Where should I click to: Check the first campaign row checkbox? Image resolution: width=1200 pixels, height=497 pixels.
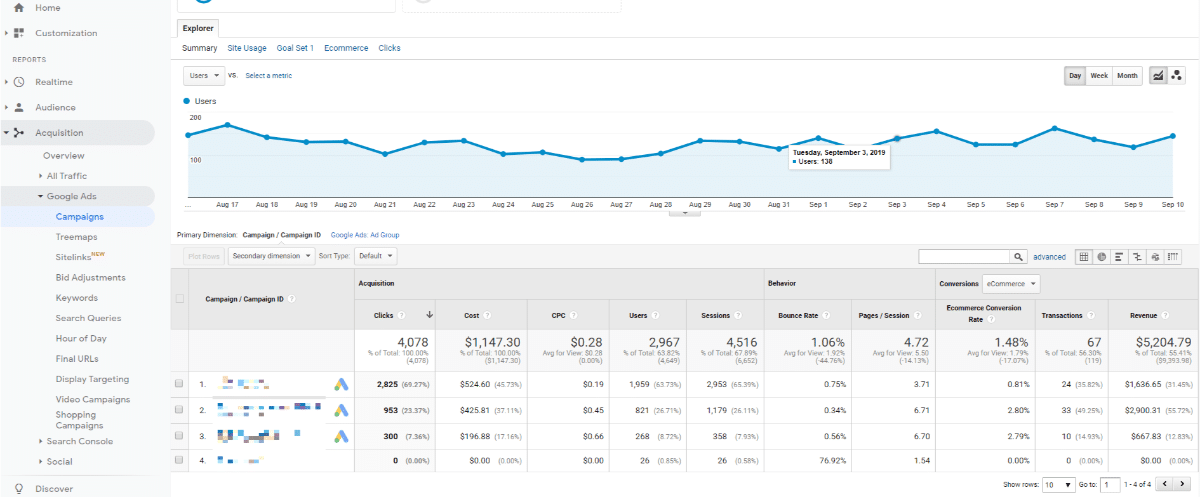pyautogui.click(x=180, y=383)
